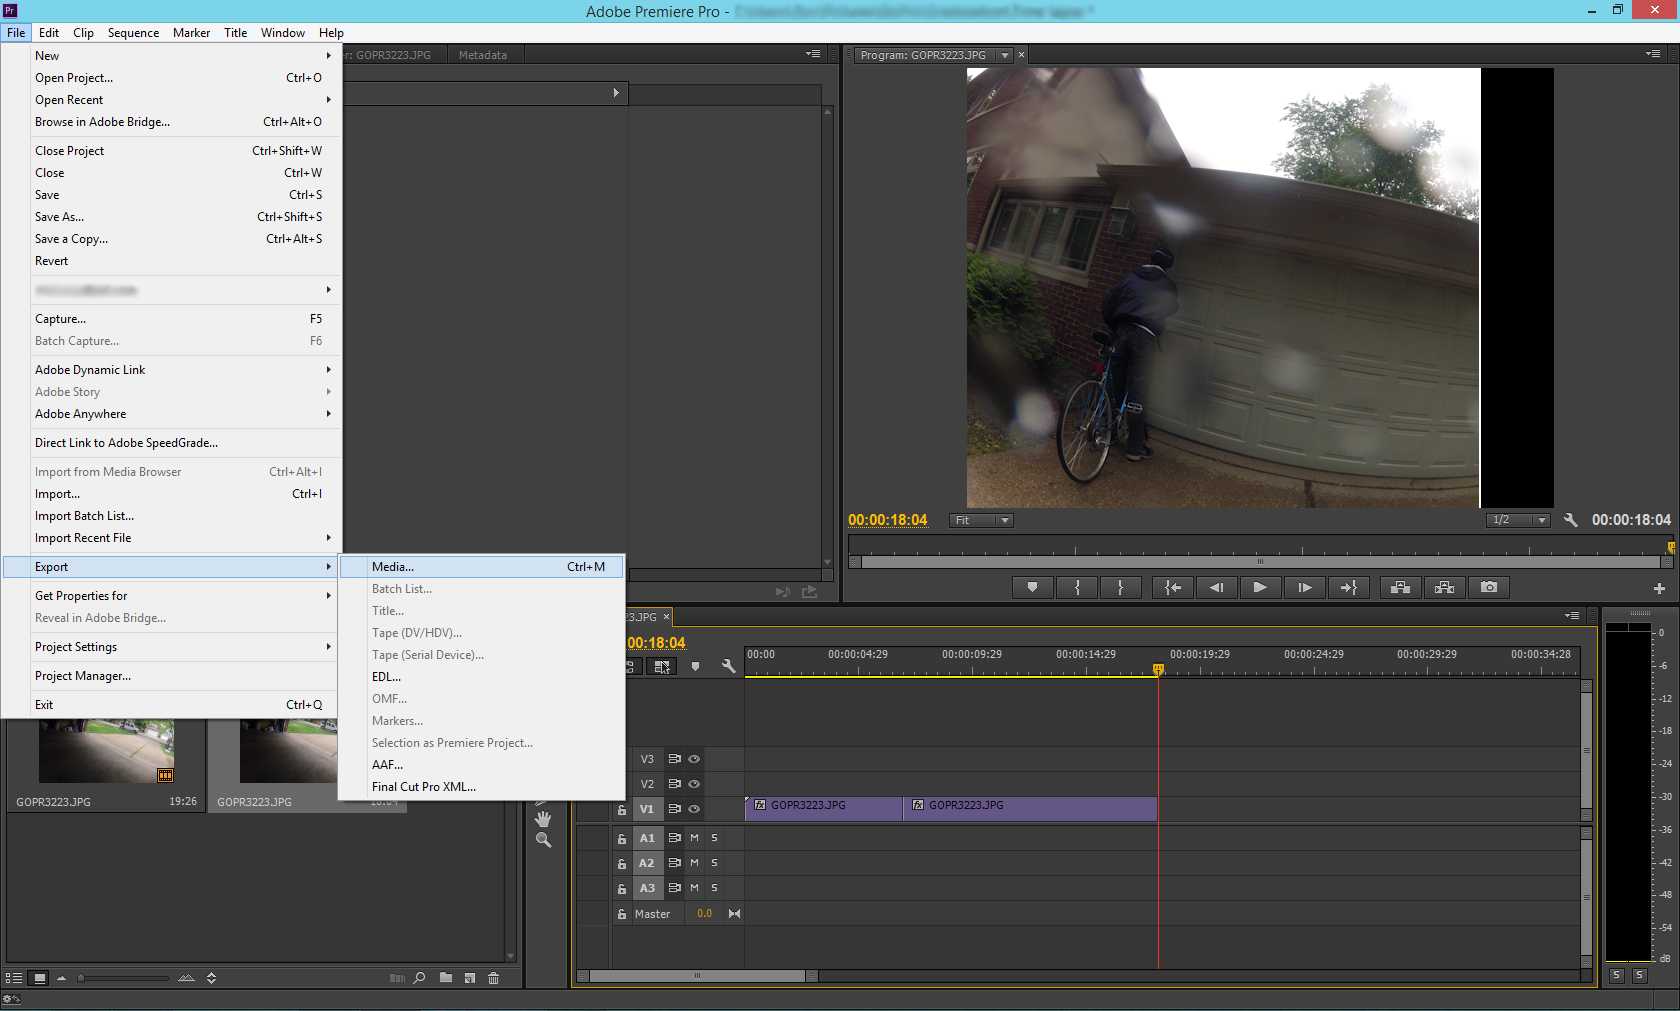Click the Go to In point button

coord(1173,588)
